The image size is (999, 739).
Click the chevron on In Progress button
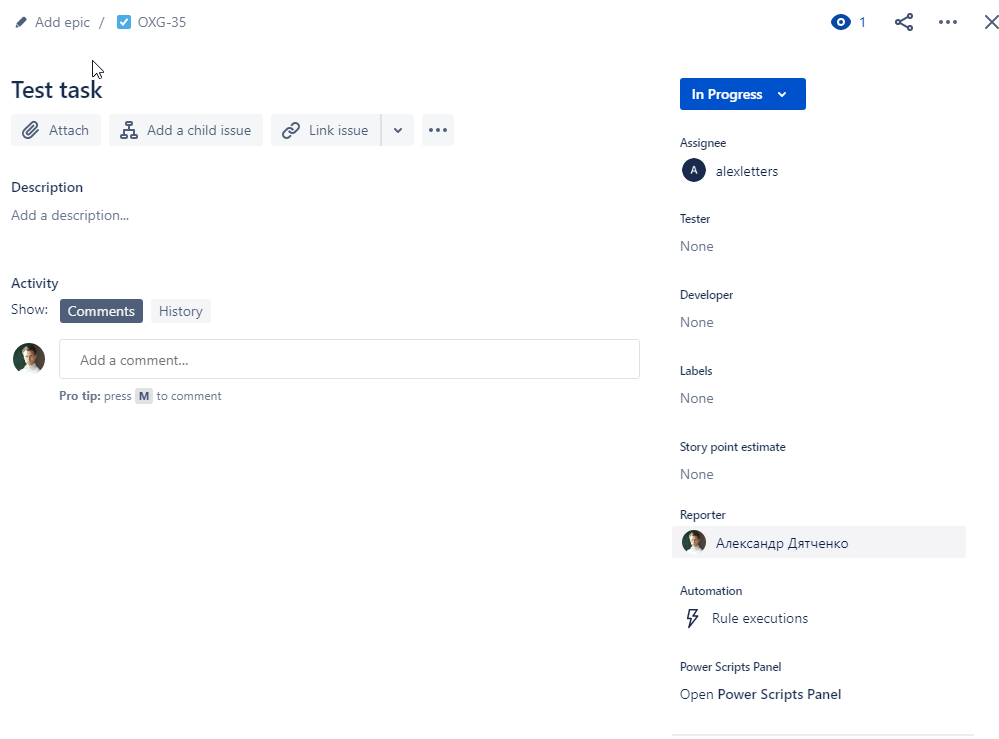coord(782,94)
